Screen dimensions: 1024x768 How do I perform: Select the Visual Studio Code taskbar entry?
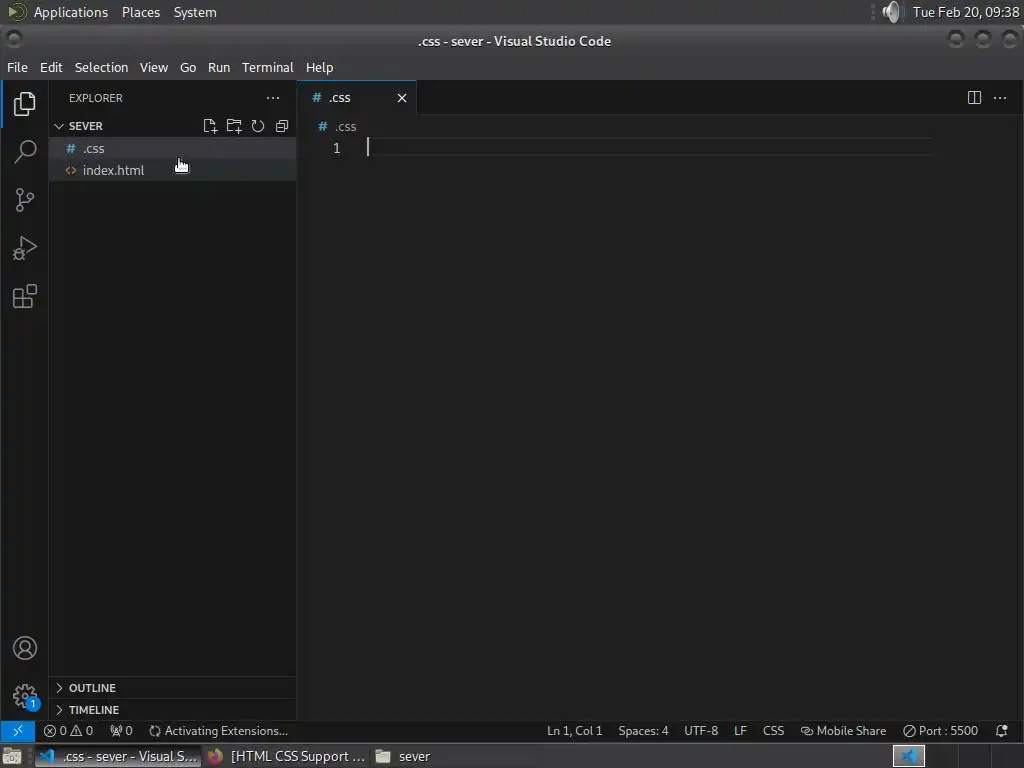(x=118, y=756)
